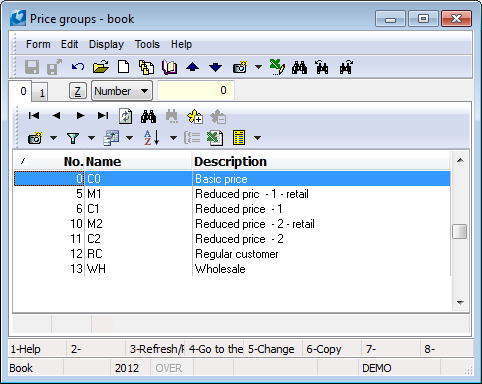Click the 3-Refresh function key button
The height and width of the screenshot is (384, 482).
155,349
